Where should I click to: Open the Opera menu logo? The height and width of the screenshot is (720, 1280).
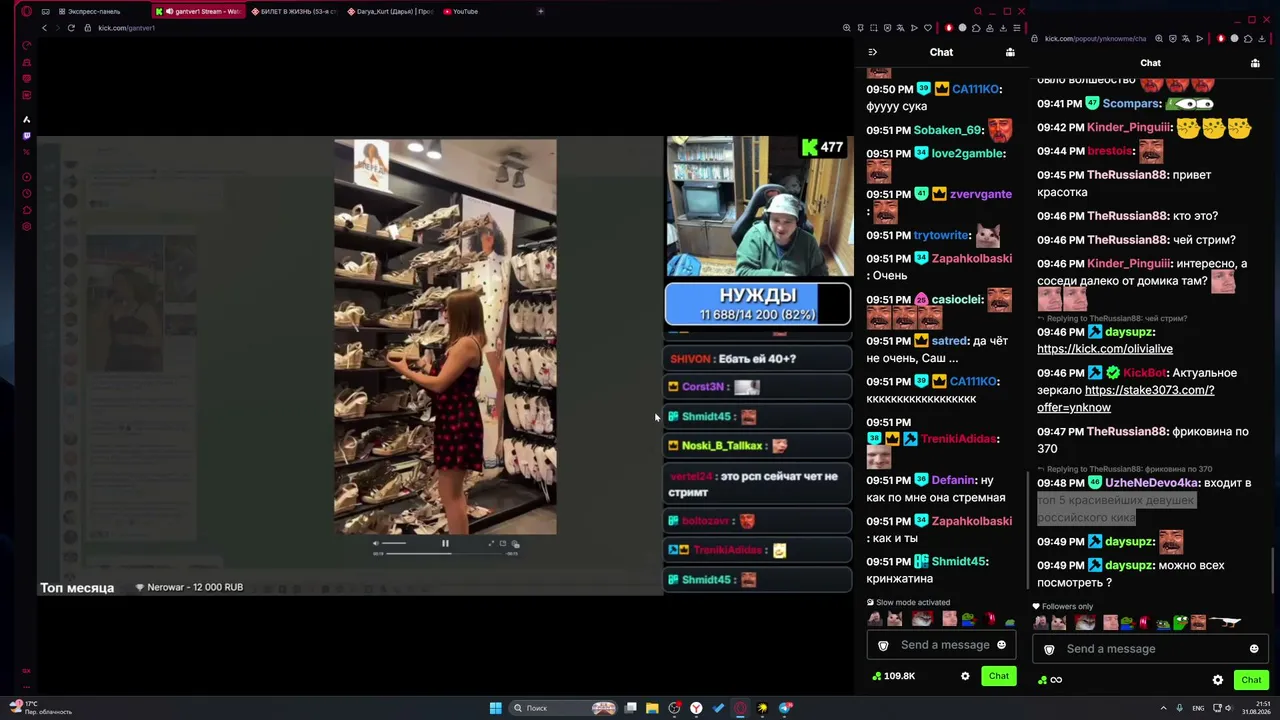26,12
